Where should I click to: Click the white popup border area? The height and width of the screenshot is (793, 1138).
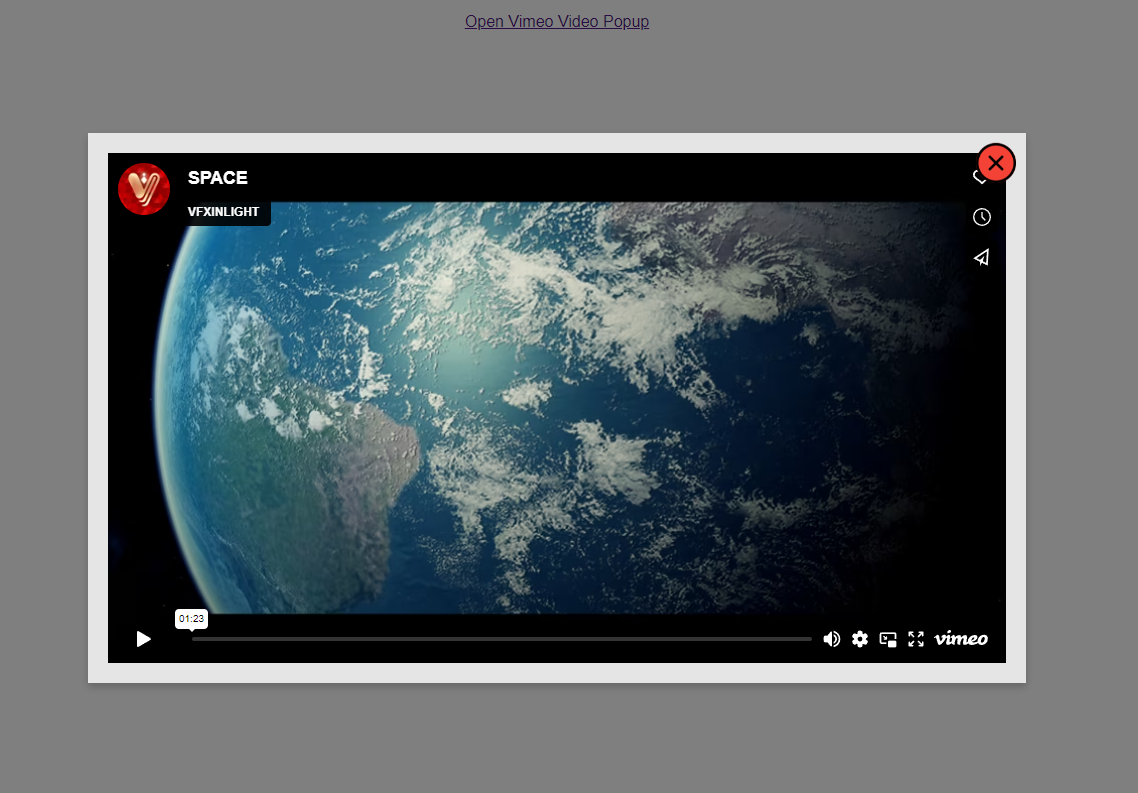pos(557,674)
